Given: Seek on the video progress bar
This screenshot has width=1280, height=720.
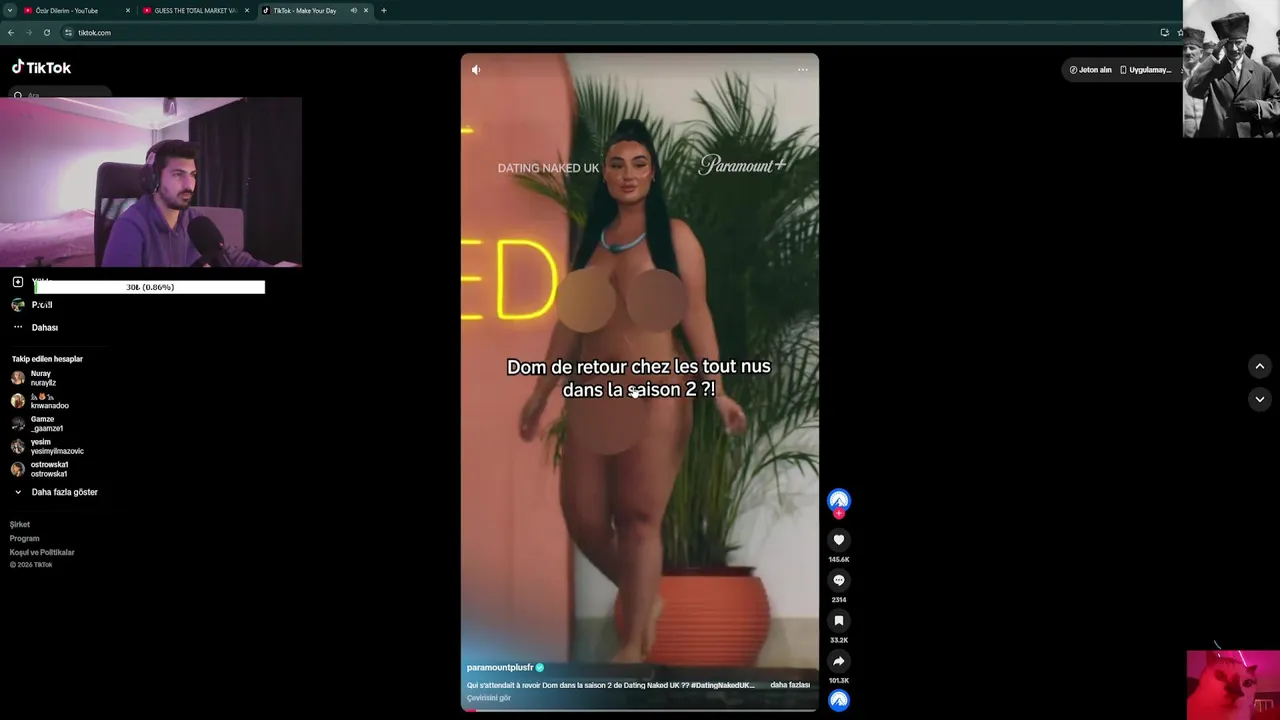Looking at the screenshot, I should 640,710.
